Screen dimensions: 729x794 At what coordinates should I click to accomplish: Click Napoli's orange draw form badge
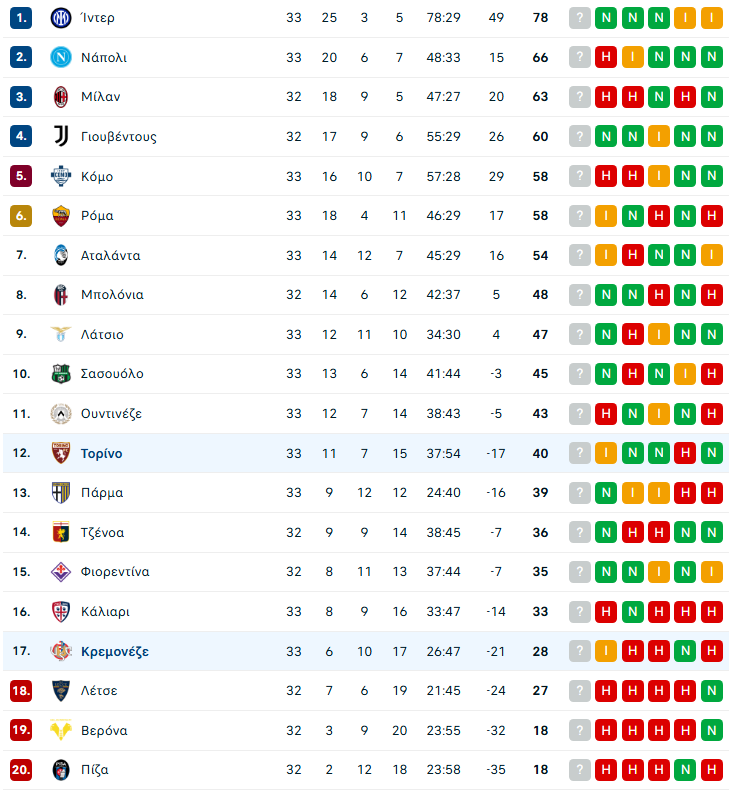click(633, 58)
